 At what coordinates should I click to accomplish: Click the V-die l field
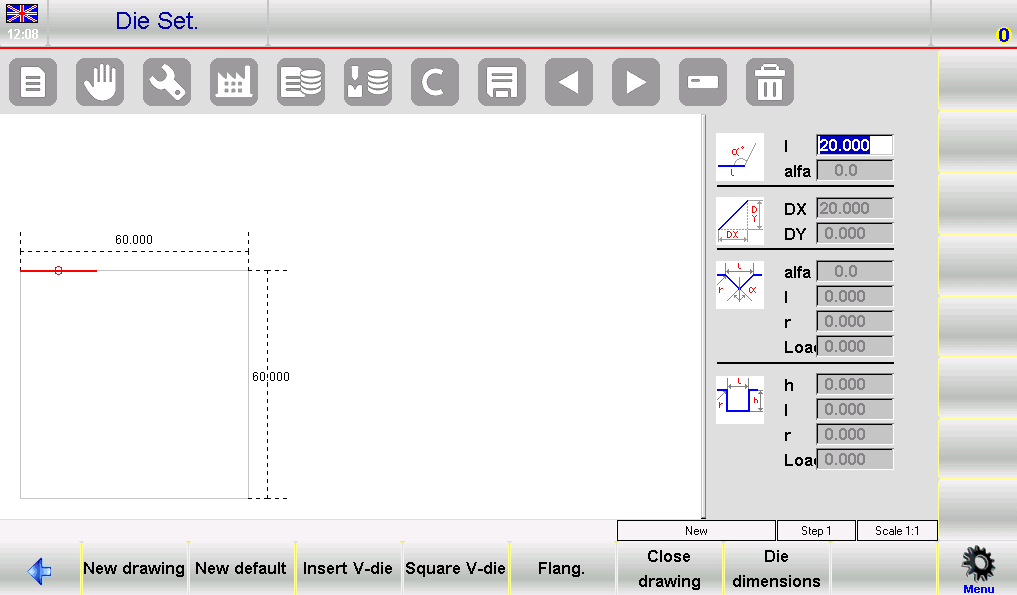pos(855,297)
